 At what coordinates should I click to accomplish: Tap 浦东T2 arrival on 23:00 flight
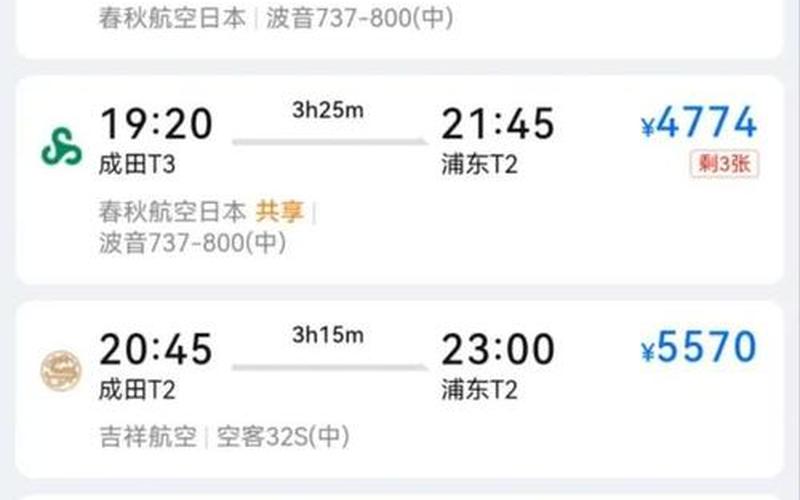pyautogui.click(x=480, y=390)
